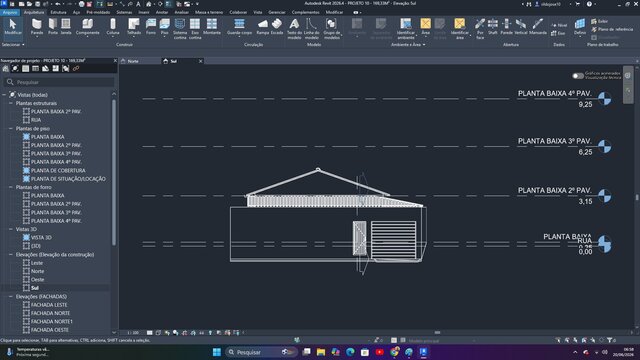640x360 pixels.
Task: Open the Massa e terreno tab
Action: click(x=209, y=12)
